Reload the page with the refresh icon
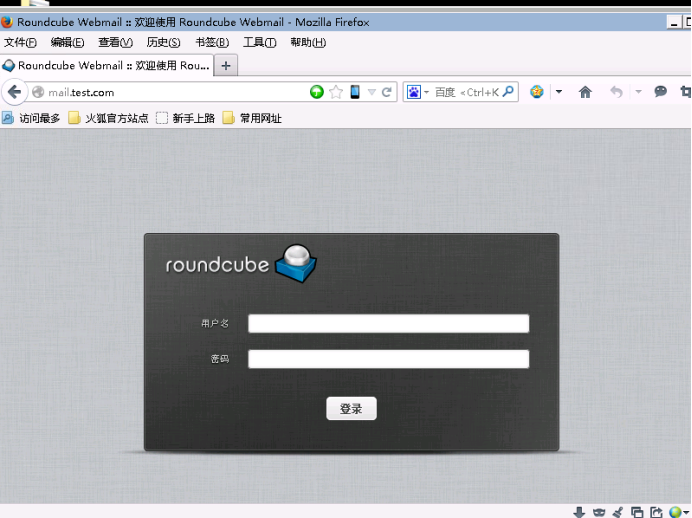This screenshot has height=518, width=692. 387,92
